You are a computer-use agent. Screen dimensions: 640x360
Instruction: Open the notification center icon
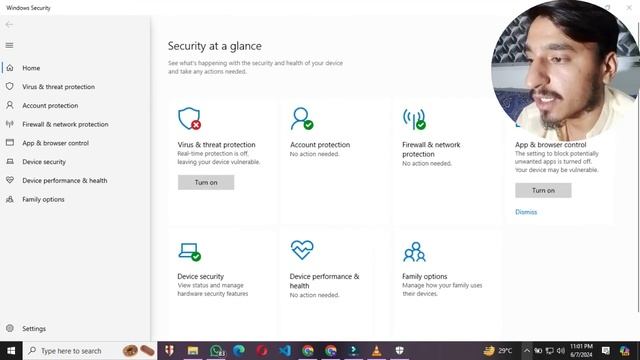click(x=606, y=351)
